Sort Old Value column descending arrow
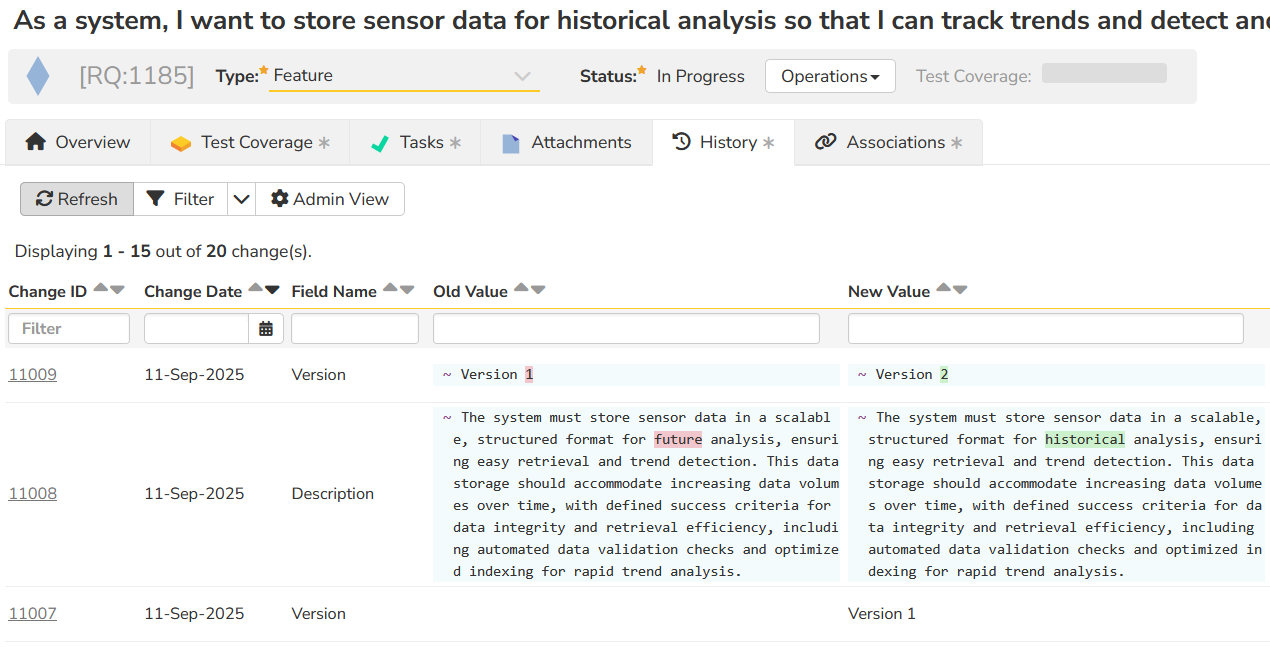This screenshot has width=1270, height=651. (x=538, y=290)
